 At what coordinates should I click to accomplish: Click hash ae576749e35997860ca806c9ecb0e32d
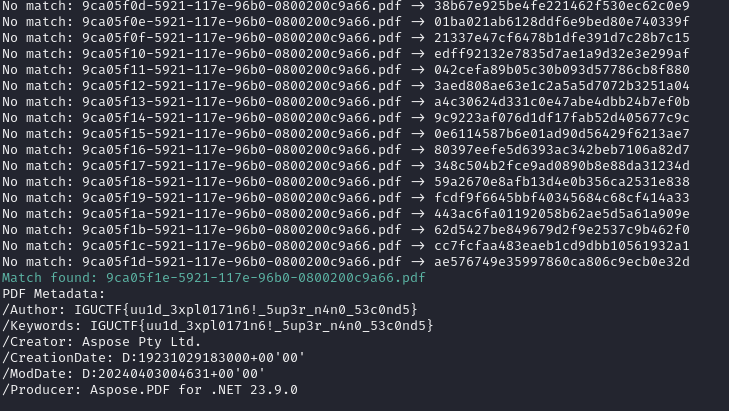pyautogui.click(x=562, y=262)
